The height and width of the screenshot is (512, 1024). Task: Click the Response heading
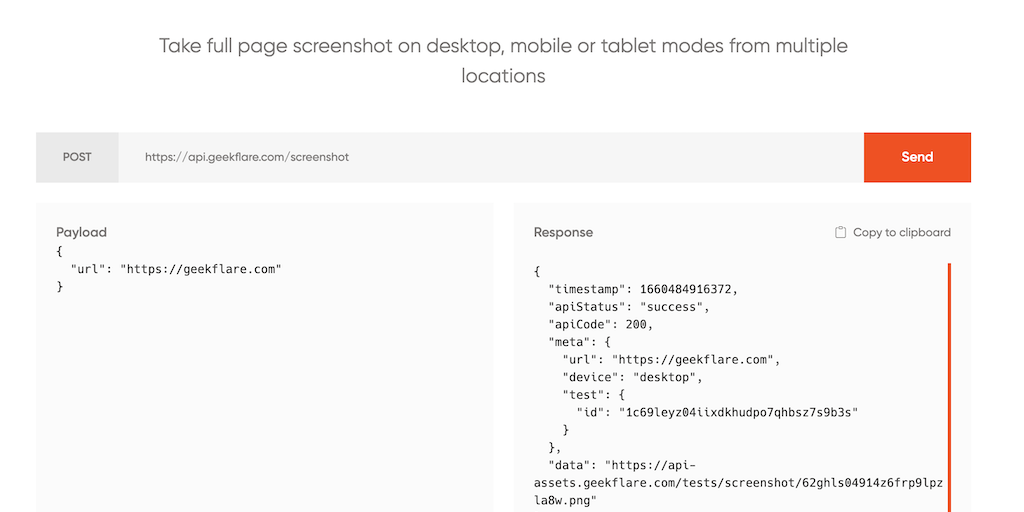click(x=563, y=232)
